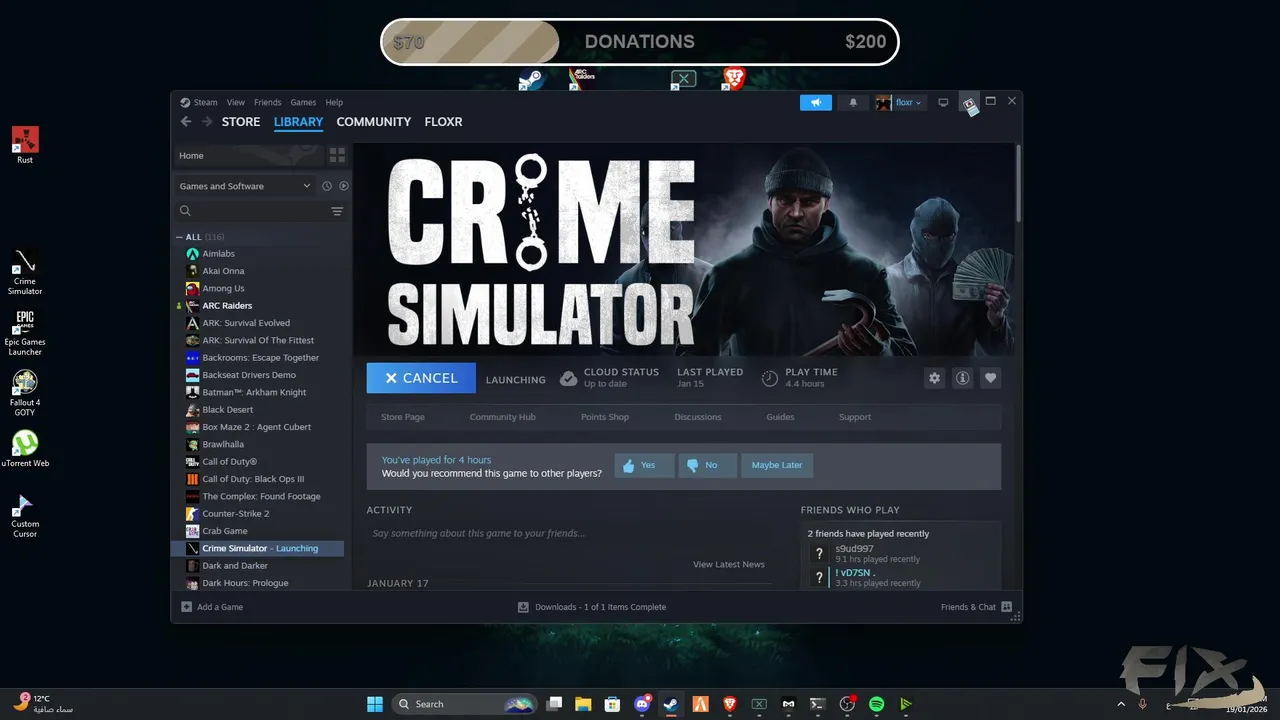Open the FLOXR profile tab

(x=443, y=122)
